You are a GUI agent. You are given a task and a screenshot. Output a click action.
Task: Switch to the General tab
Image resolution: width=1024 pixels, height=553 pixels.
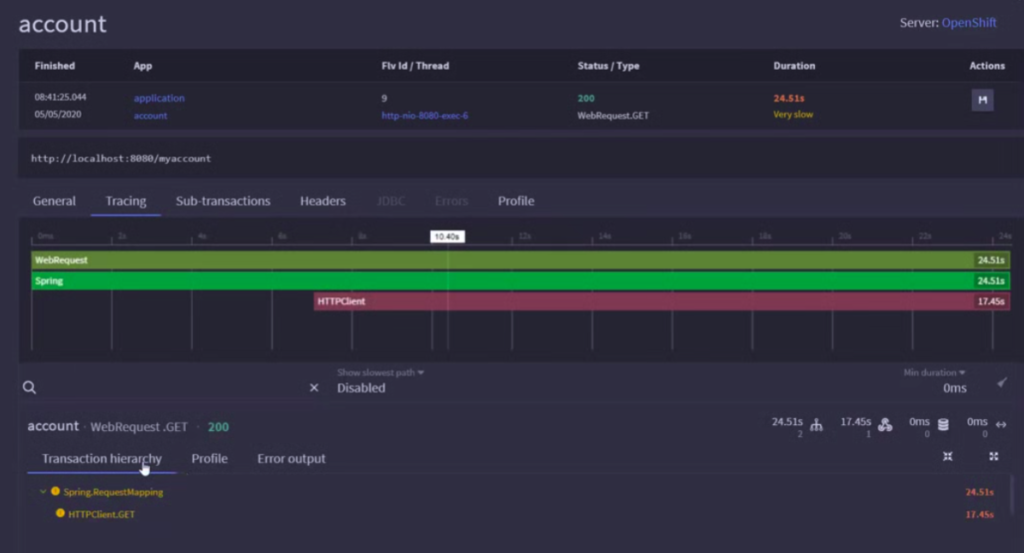(x=54, y=201)
